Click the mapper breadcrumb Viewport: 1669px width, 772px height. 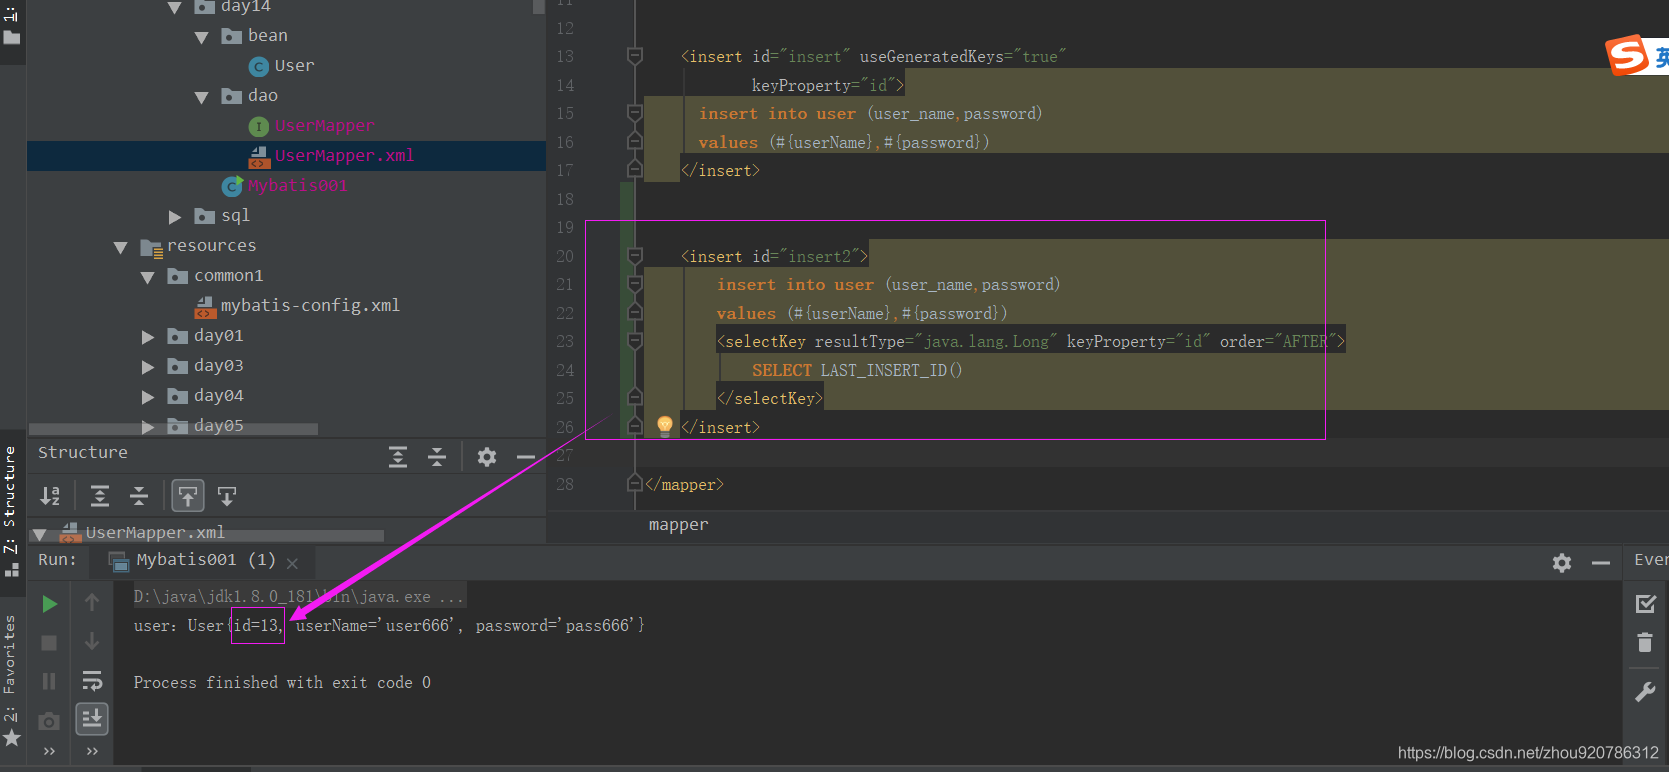pos(678,525)
